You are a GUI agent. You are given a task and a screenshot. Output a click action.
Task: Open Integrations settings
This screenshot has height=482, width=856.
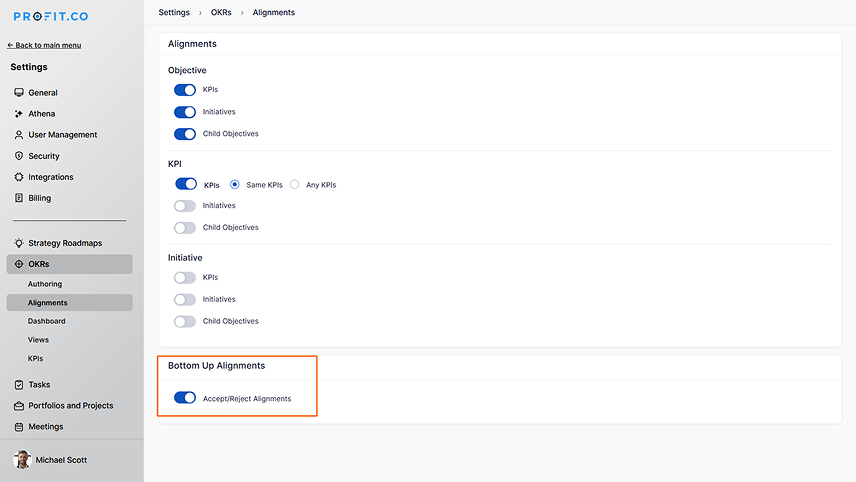pos(51,177)
